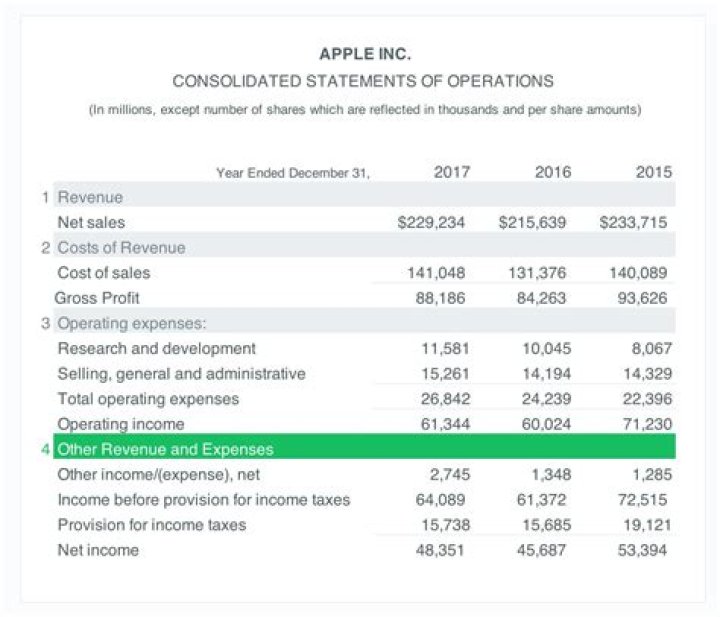Select the 2015 operating income value 71,230
The height and width of the screenshot is (617, 720).
point(645,424)
